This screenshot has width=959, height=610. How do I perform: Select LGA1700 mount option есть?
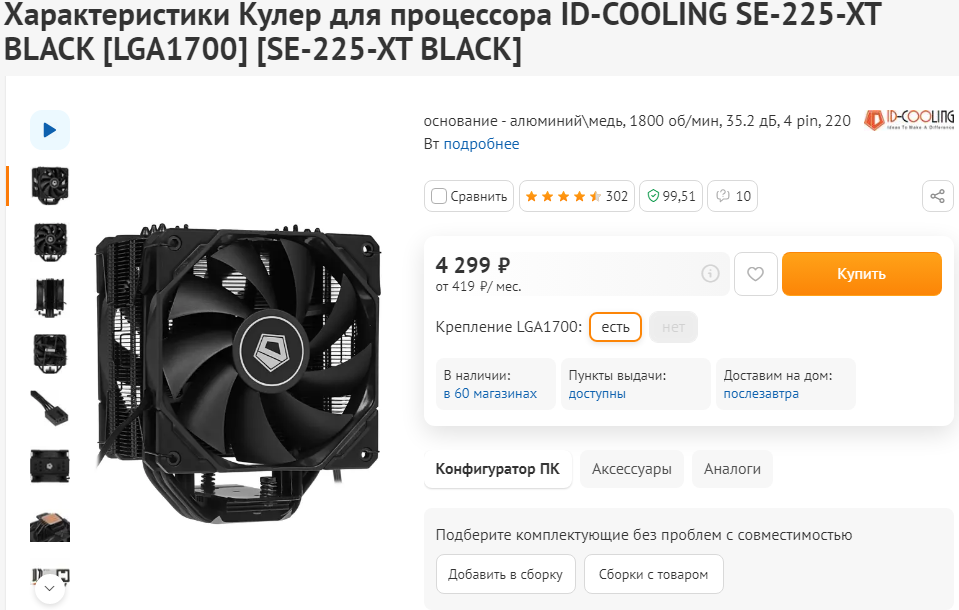click(615, 327)
